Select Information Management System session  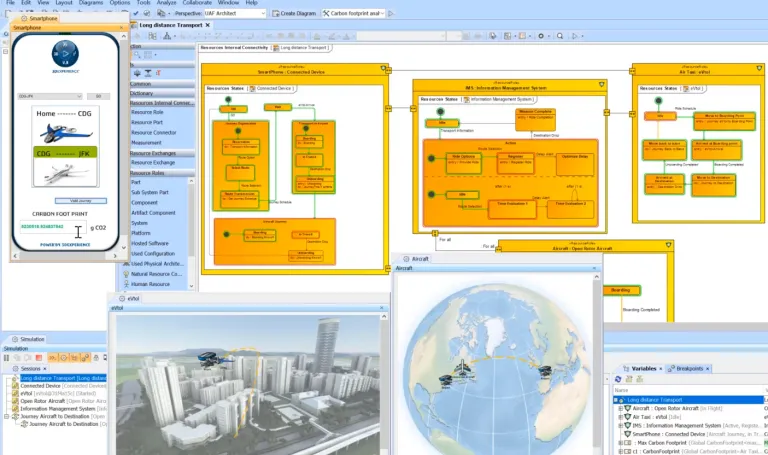(57, 408)
